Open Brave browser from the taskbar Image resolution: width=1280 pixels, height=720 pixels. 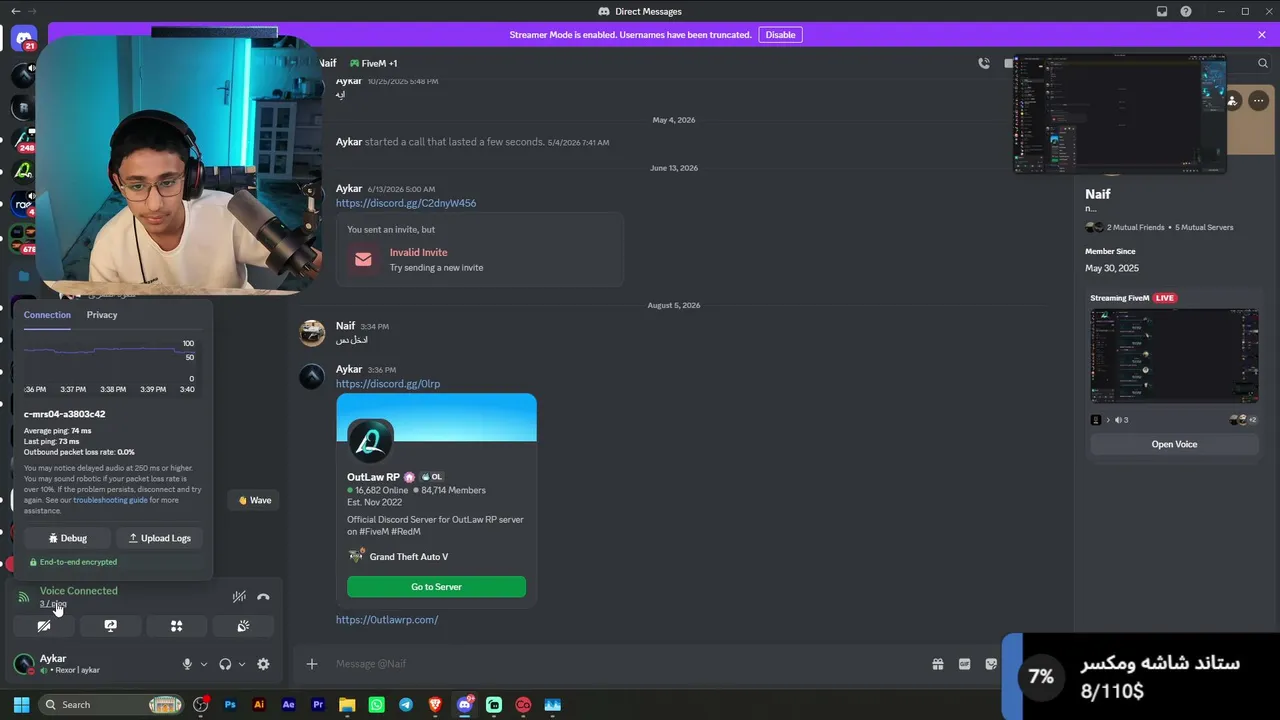[x=435, y=705]
